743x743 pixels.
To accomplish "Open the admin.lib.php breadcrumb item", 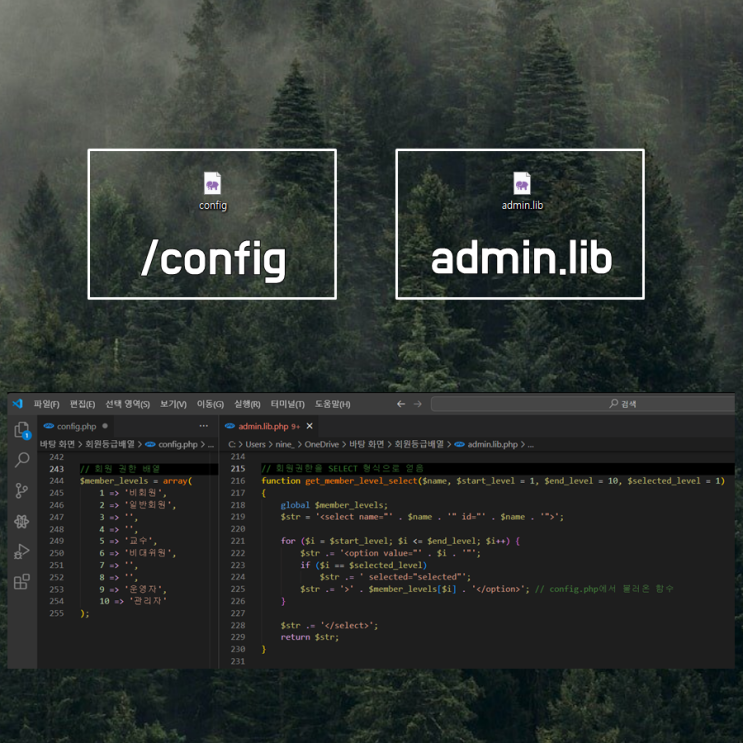I will 486,444.
